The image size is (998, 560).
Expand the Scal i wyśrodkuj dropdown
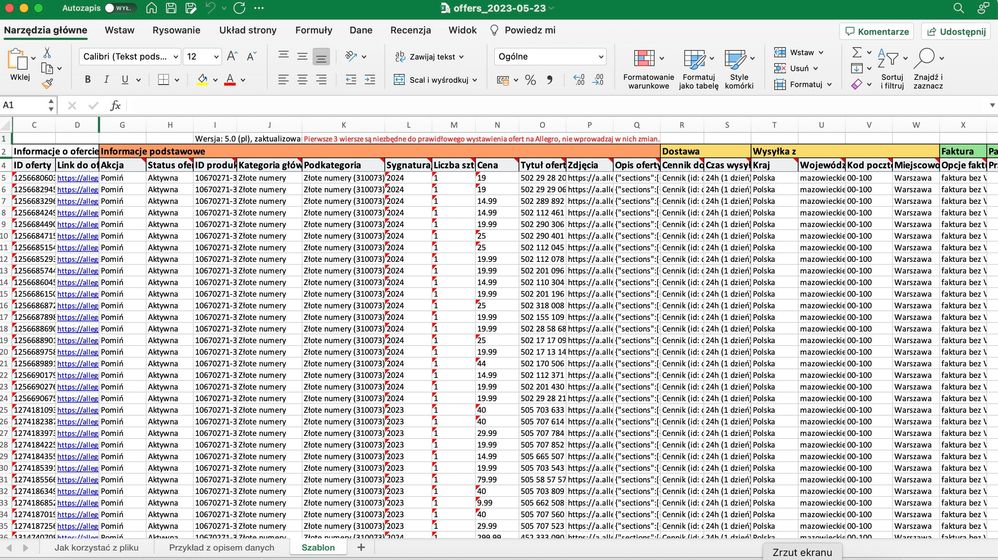click(474, 80)
